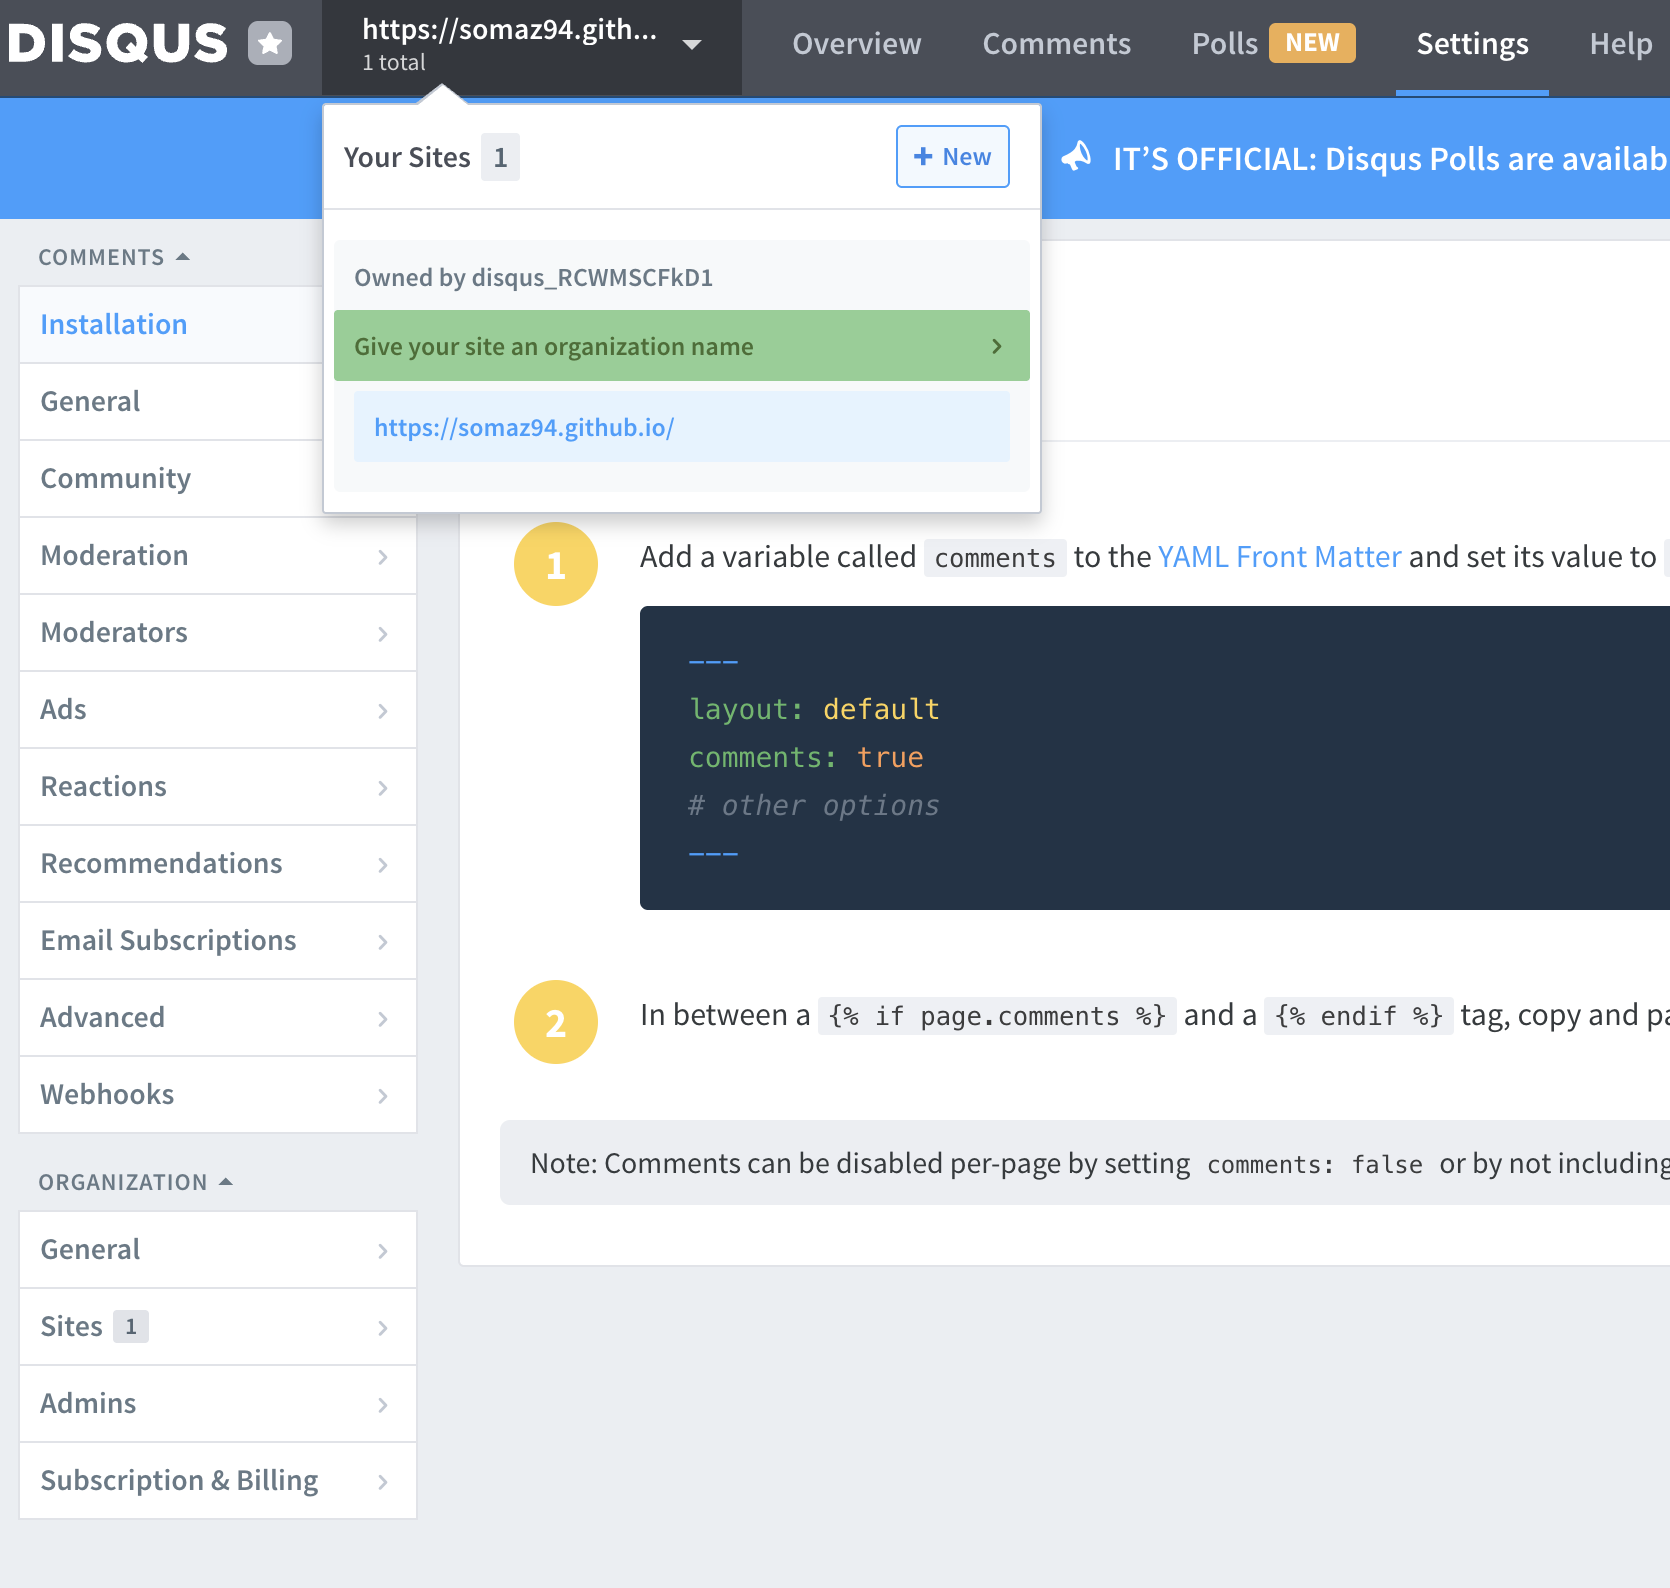Open the Disqus Polls announcement banner
Viewport: 1670px width, 1588px height.
[1390, 159]
